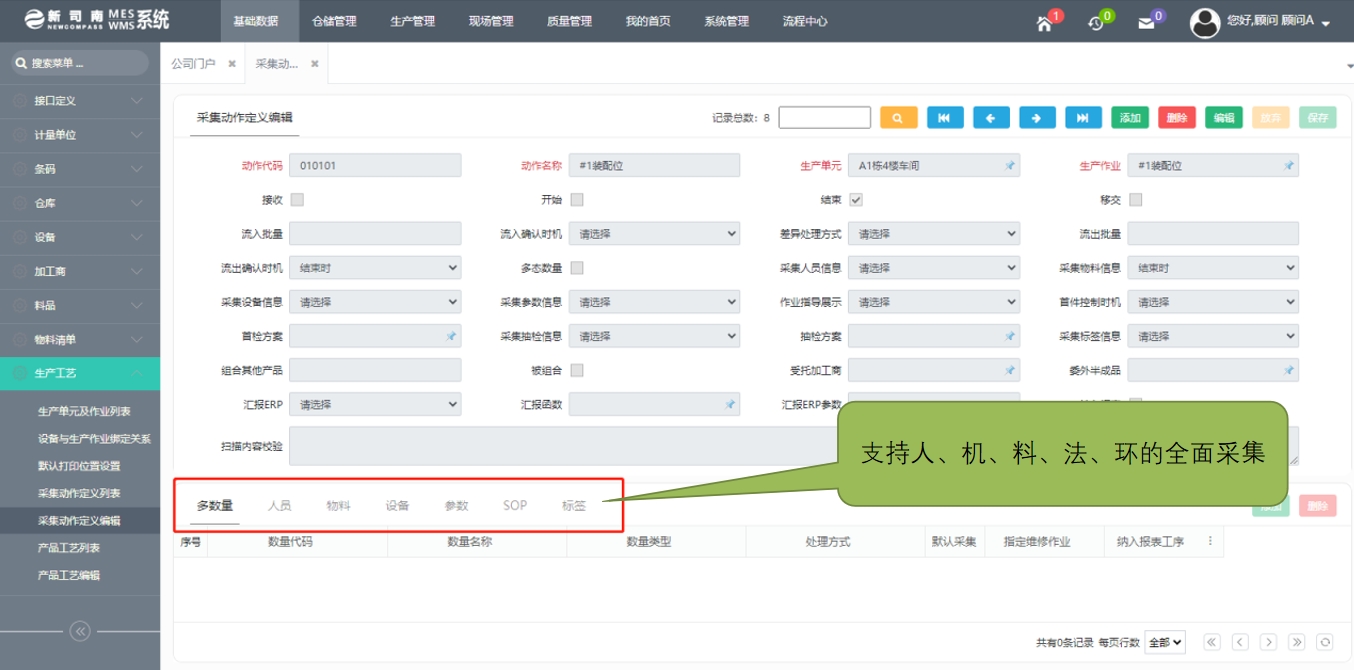Open the mail messages icon
The height and width of the screenshot is (670, 1354).
pos(1147,23)
